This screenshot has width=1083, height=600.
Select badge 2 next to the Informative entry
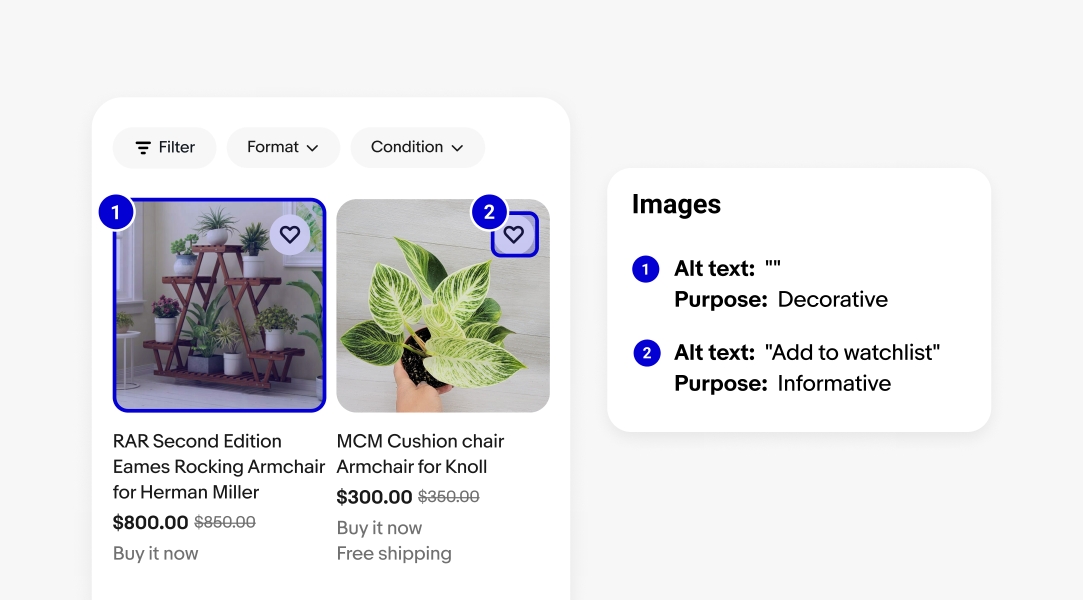click(x=647, y=352)
